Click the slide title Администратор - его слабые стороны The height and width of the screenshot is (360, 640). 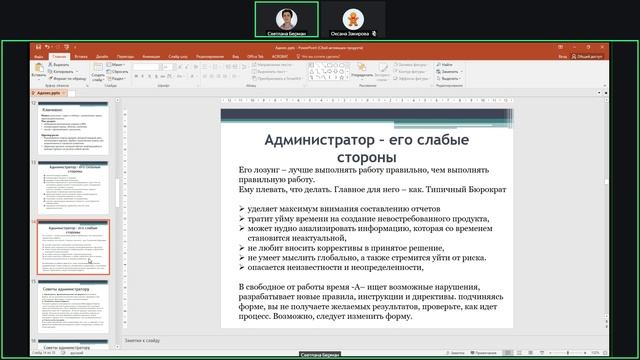click(367, 148)
